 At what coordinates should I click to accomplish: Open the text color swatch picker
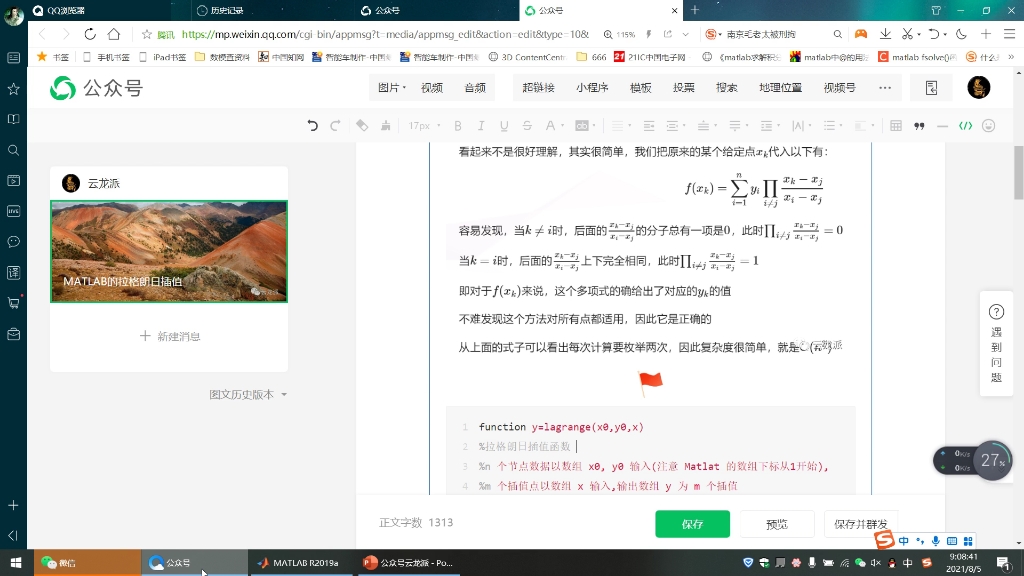coord(549,125)
